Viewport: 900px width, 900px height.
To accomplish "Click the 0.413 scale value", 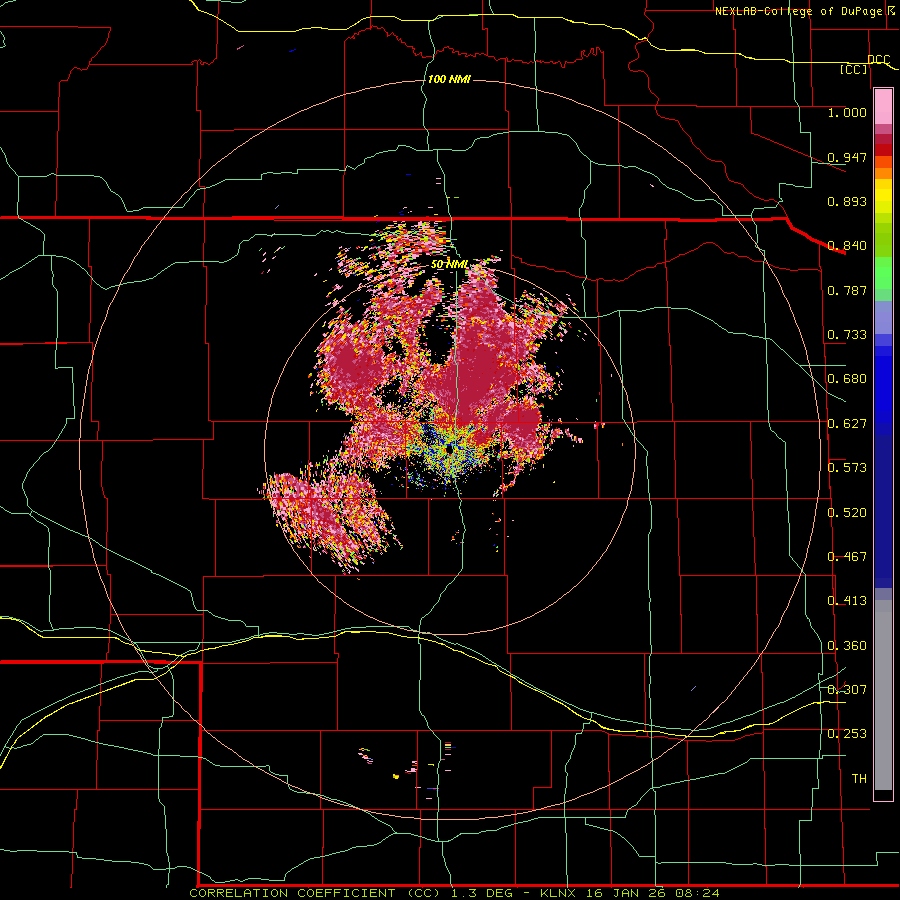I will pos(847,601).
